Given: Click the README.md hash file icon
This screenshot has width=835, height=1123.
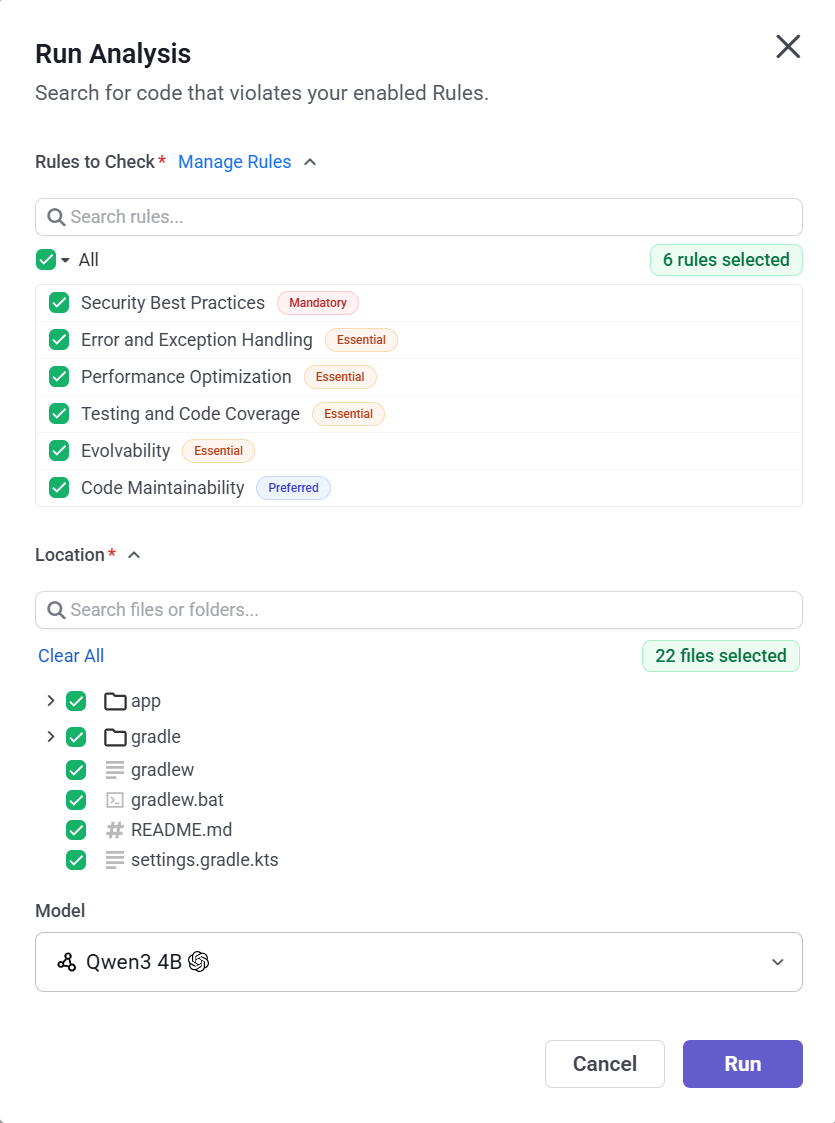Looking at the screenshot, I should click(114, 830).
